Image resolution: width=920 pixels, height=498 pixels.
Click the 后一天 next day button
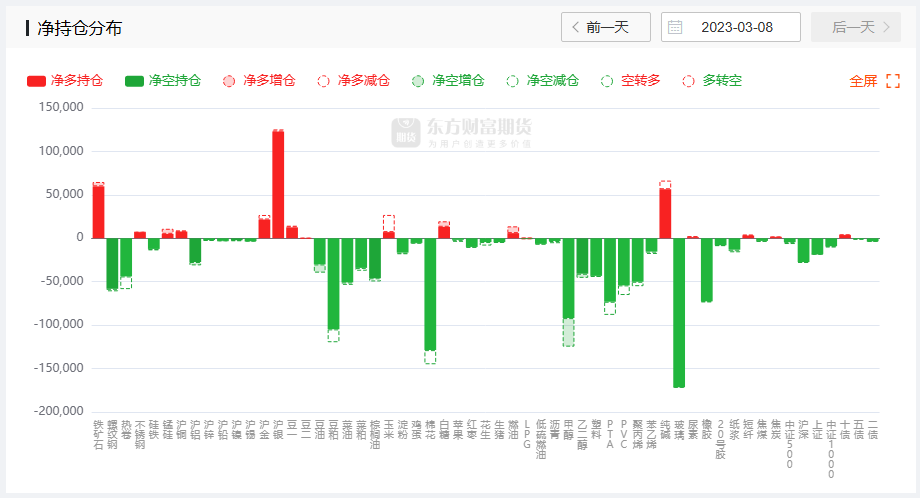pyautogui.click(x=855, y=27)
